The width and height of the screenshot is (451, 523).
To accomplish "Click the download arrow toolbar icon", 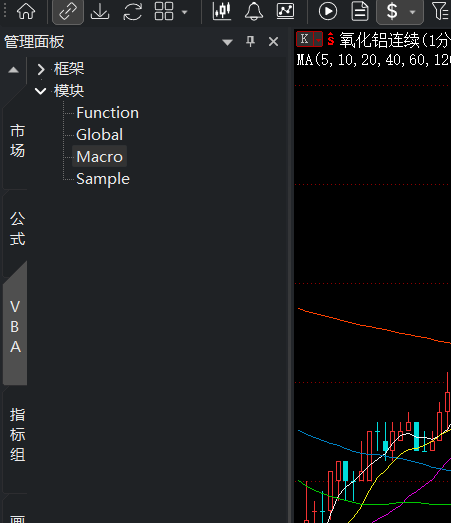I will tap(100, 12).
